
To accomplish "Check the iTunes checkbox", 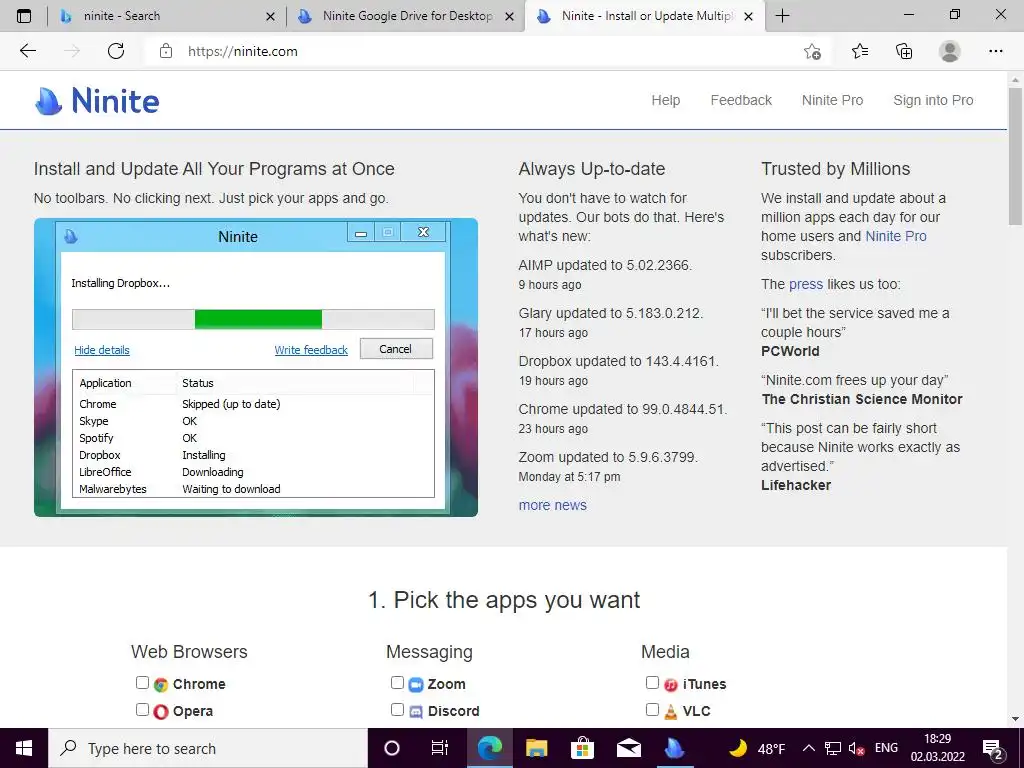I will pos(652,683).
